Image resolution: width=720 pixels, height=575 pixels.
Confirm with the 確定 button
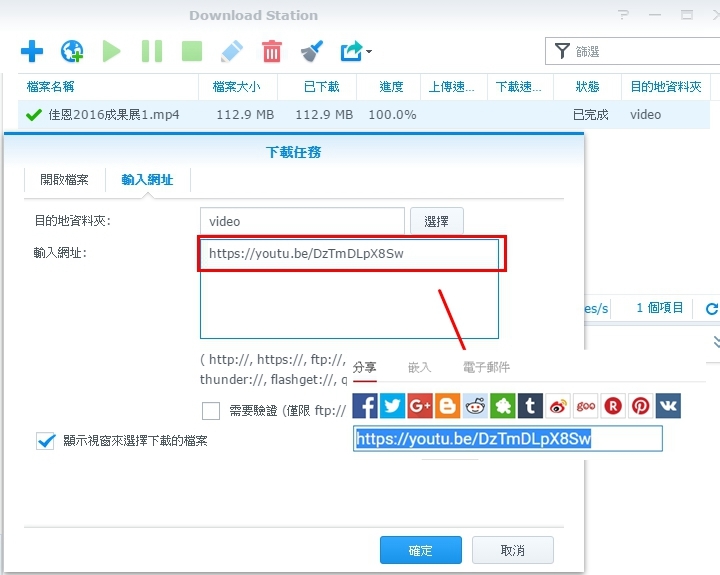(421, 550)
